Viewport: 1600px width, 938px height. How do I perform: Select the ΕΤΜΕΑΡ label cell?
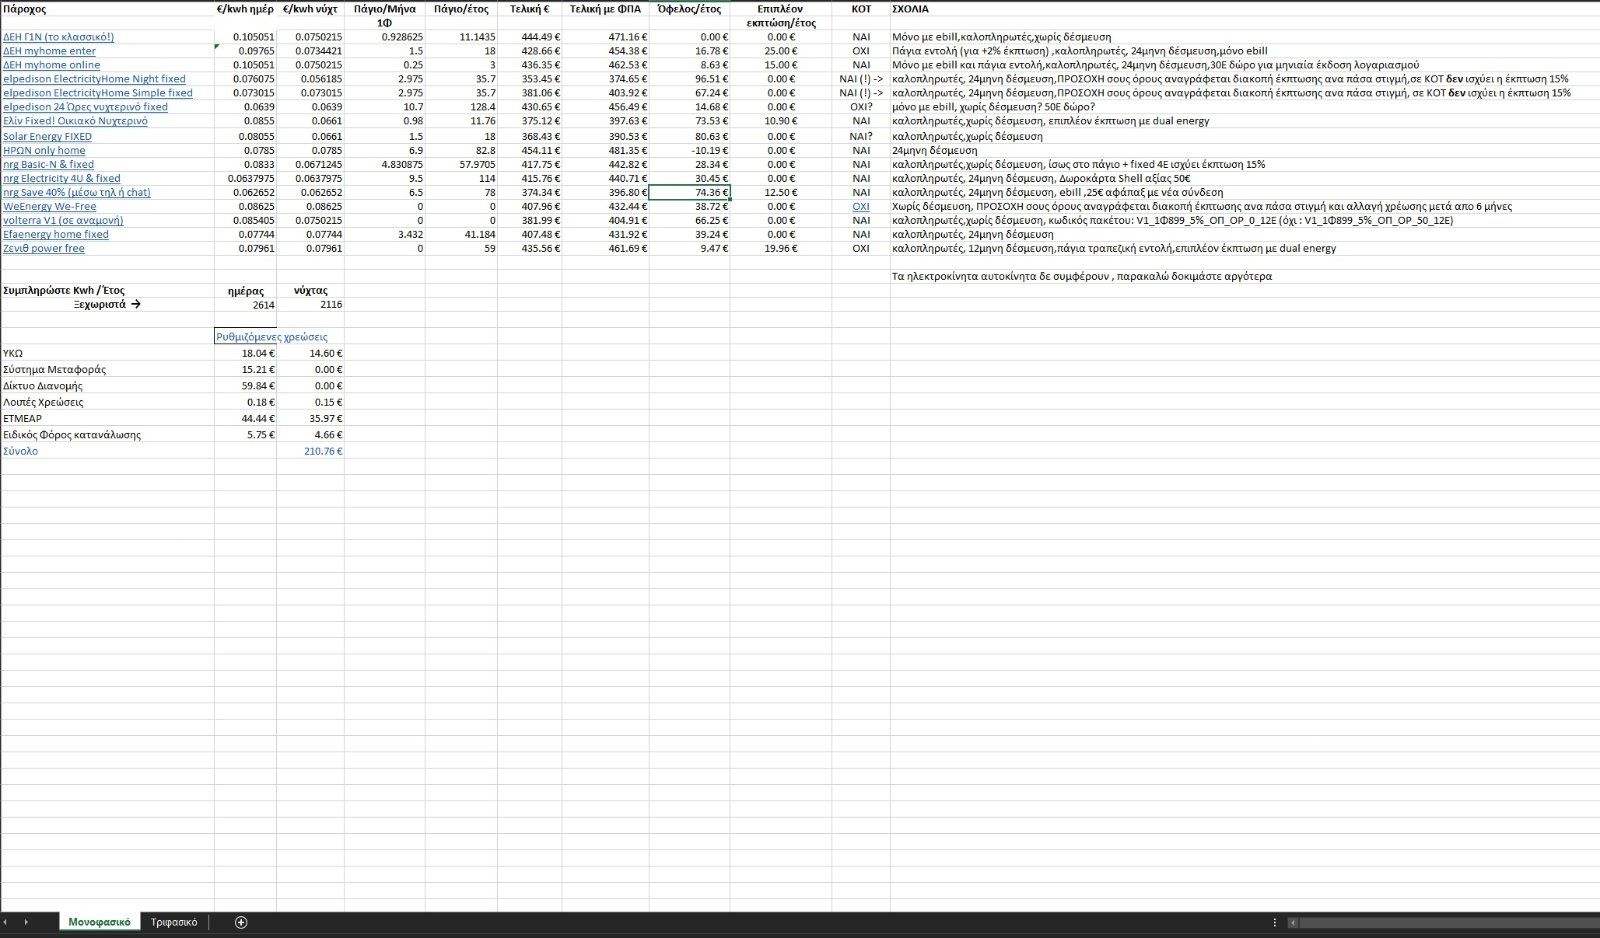tap(107, 418)
